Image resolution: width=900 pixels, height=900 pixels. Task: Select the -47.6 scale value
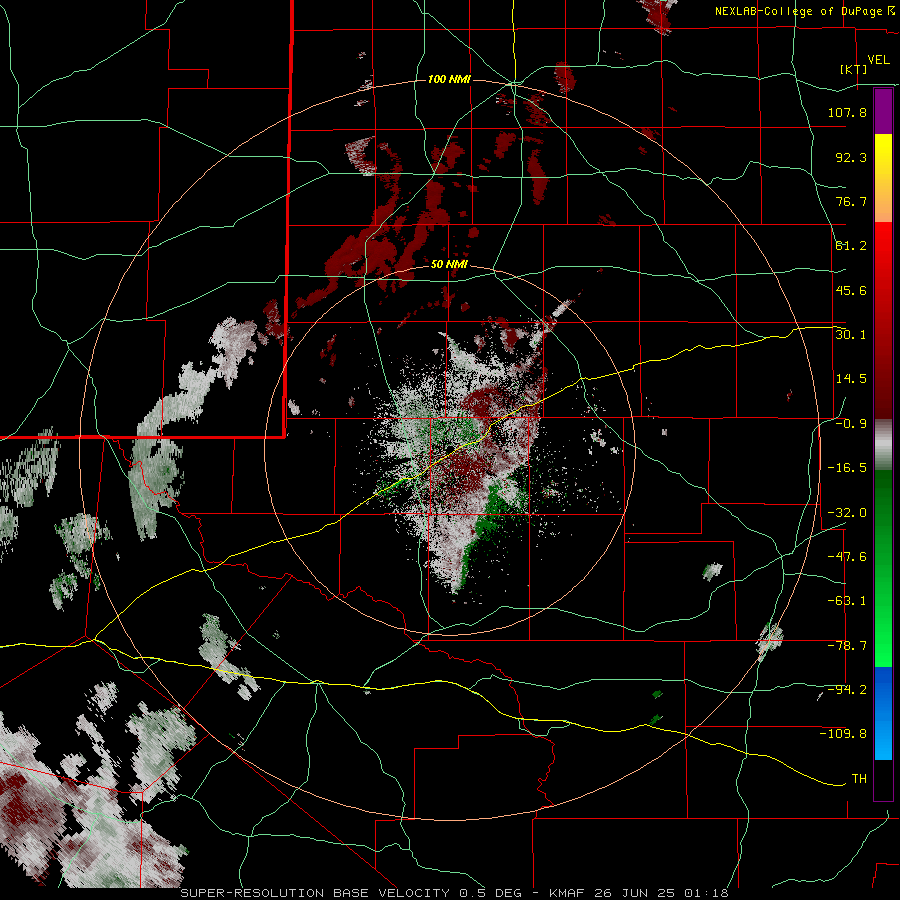point(847,557)
